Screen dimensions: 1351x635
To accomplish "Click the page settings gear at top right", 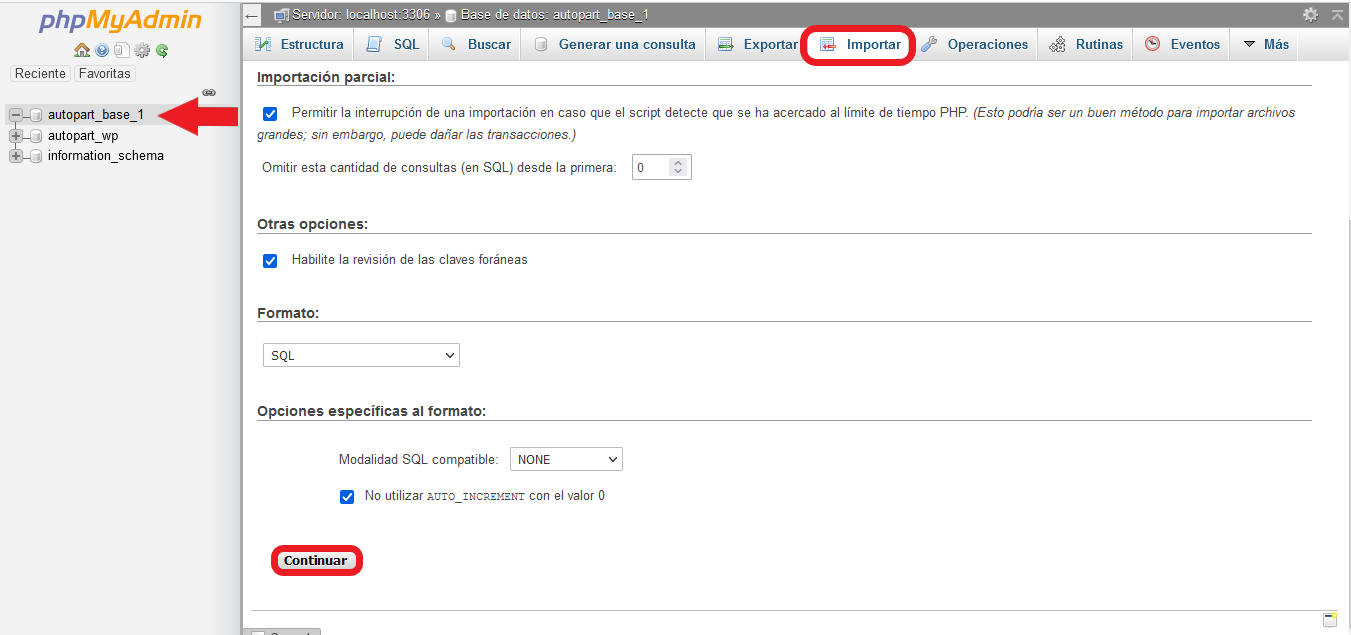I will [x=1310, y=15].
